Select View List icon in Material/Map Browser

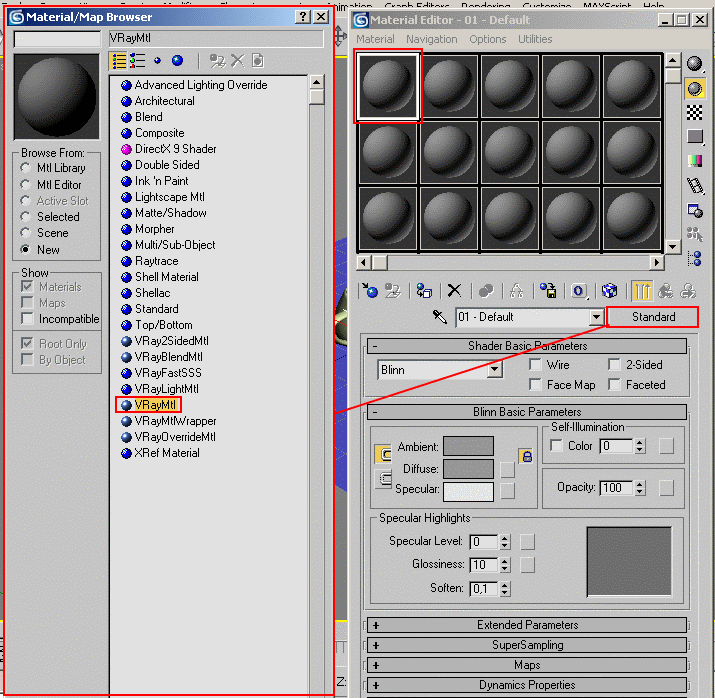point(119,61)
